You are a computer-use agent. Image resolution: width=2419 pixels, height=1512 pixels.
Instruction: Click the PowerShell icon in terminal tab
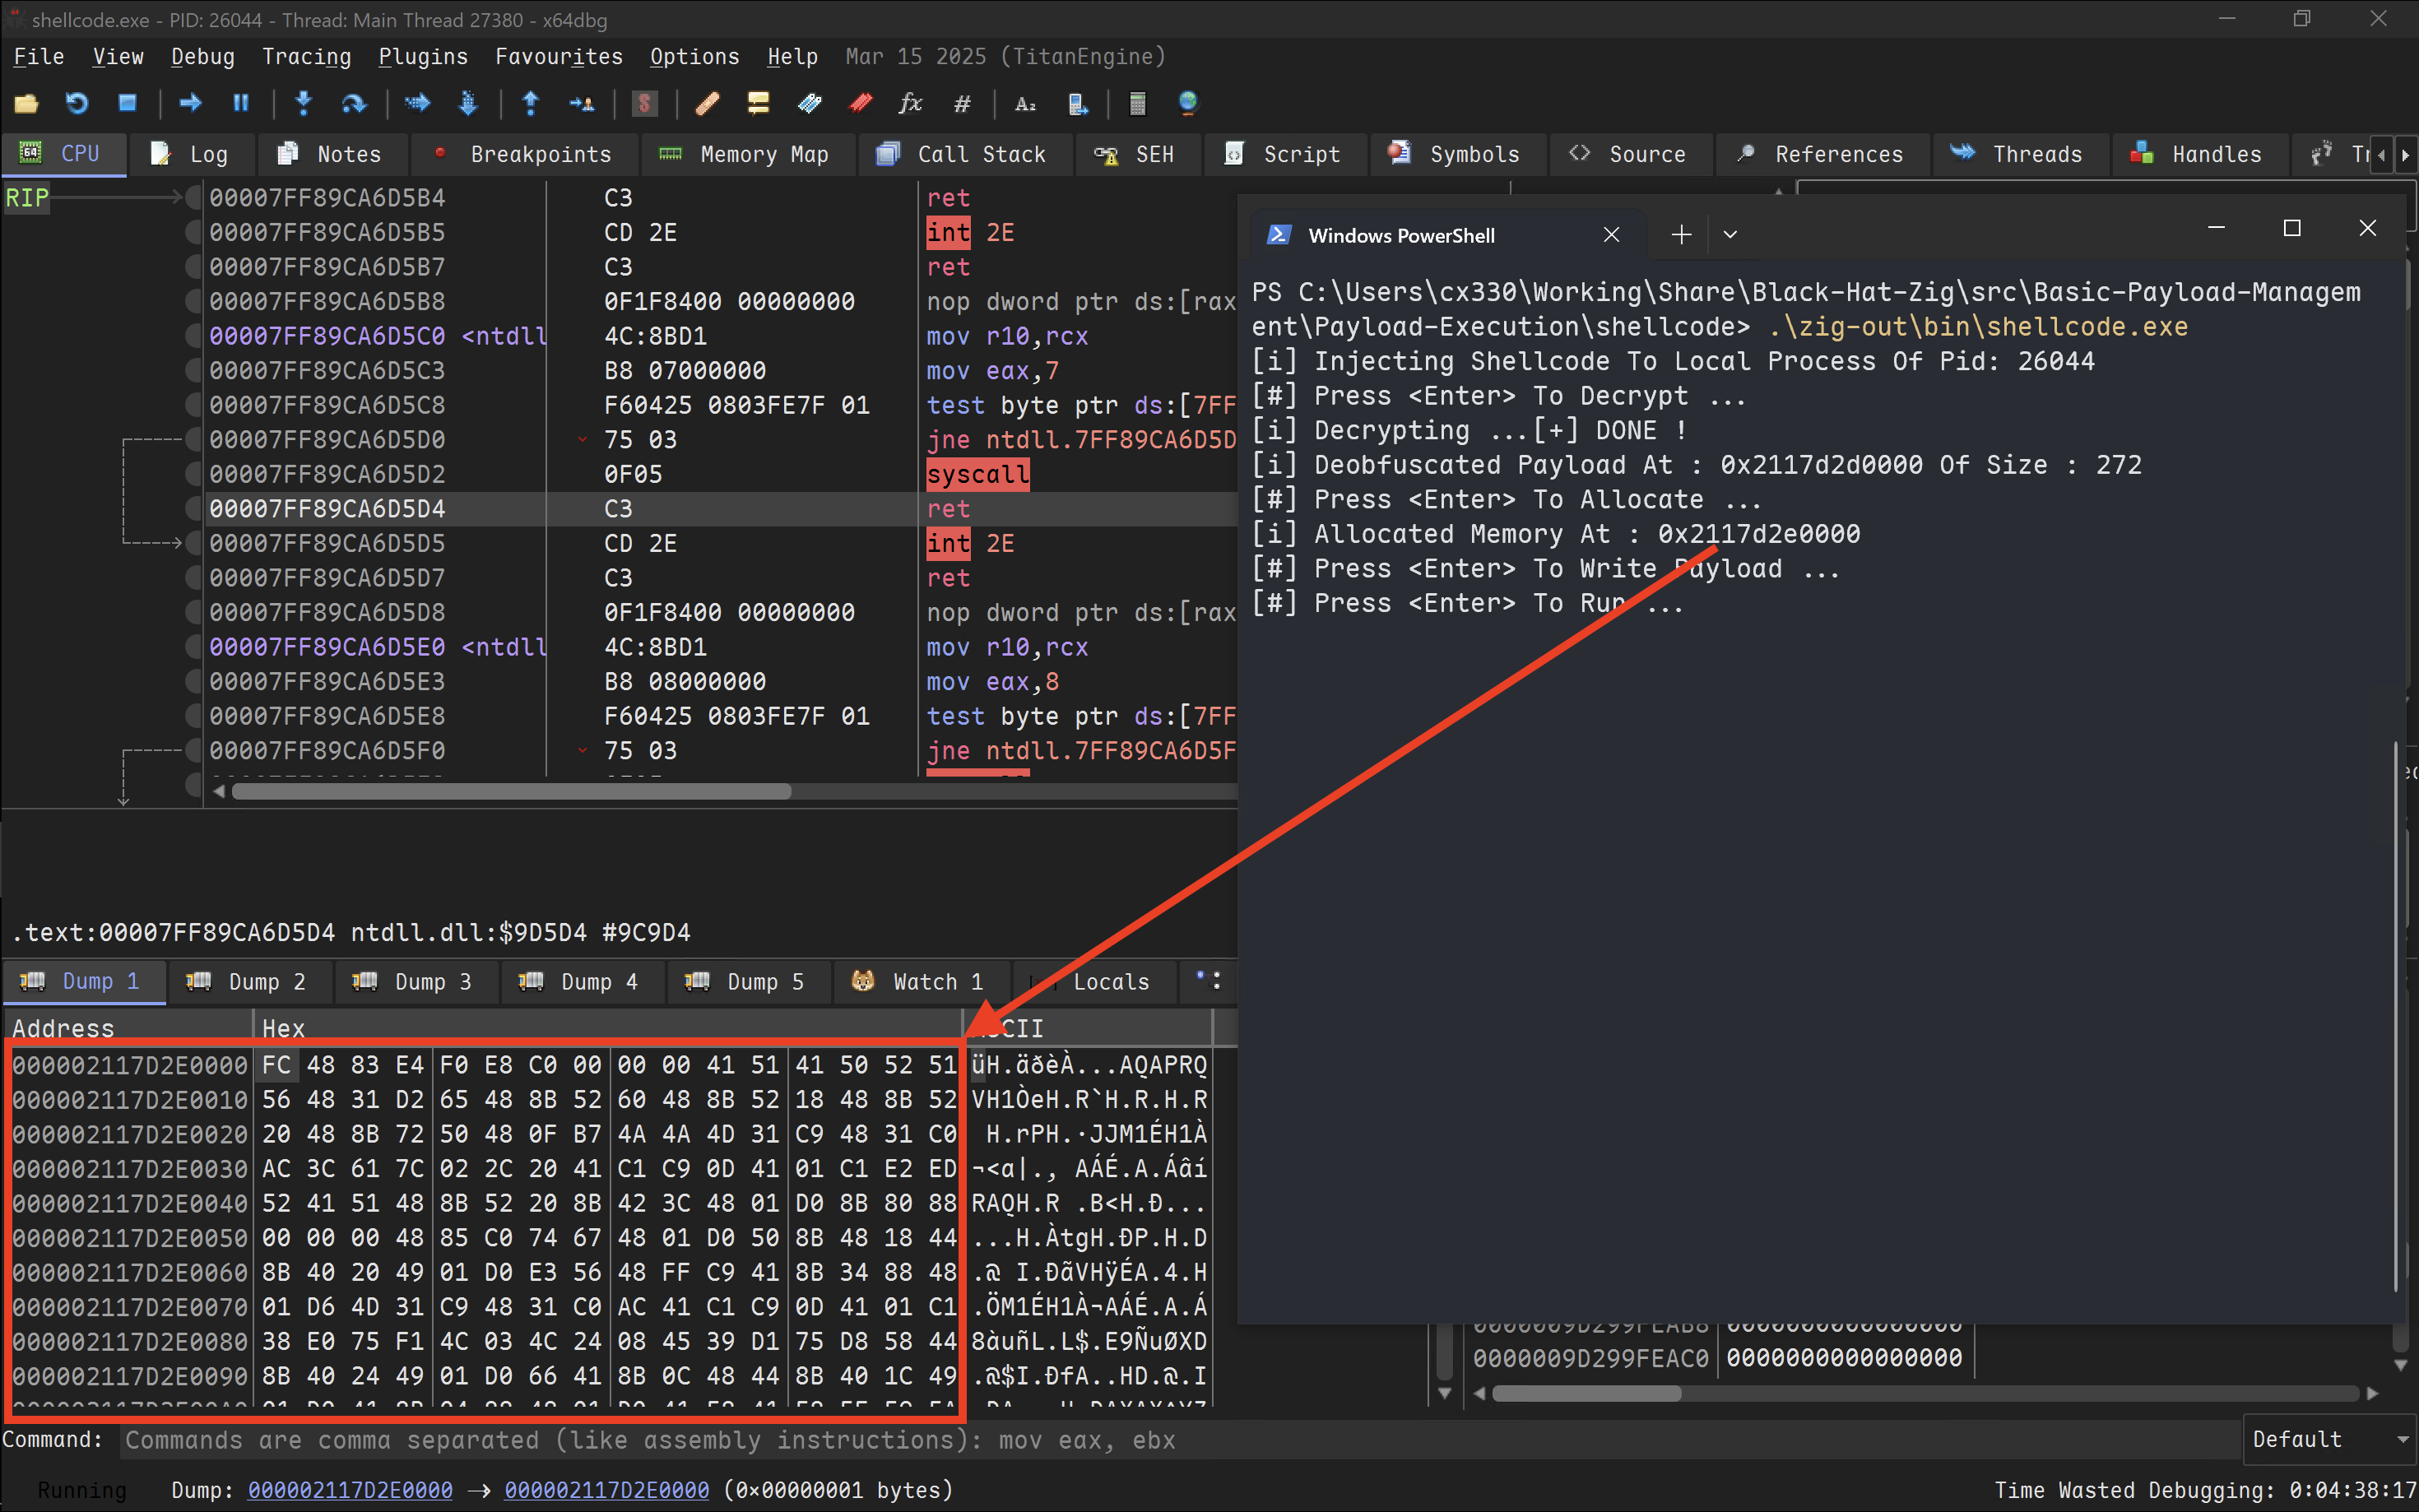1278,235
